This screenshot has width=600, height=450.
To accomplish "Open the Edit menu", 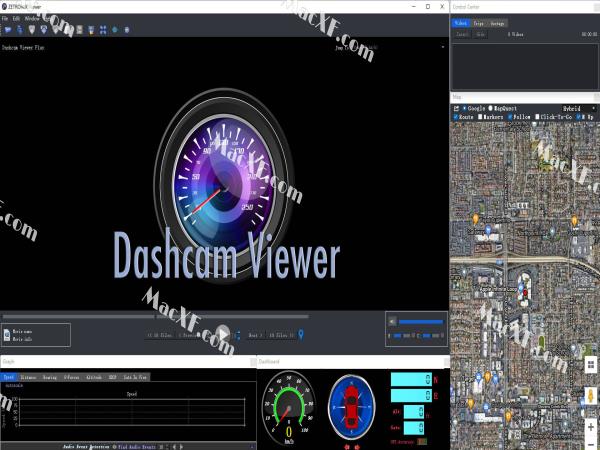I will point(16,18).
